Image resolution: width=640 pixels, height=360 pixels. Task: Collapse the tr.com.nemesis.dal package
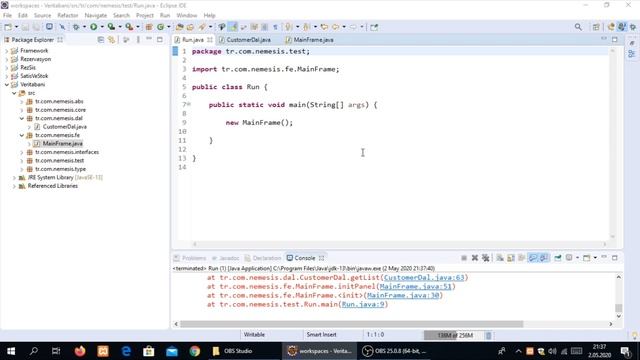22,118
